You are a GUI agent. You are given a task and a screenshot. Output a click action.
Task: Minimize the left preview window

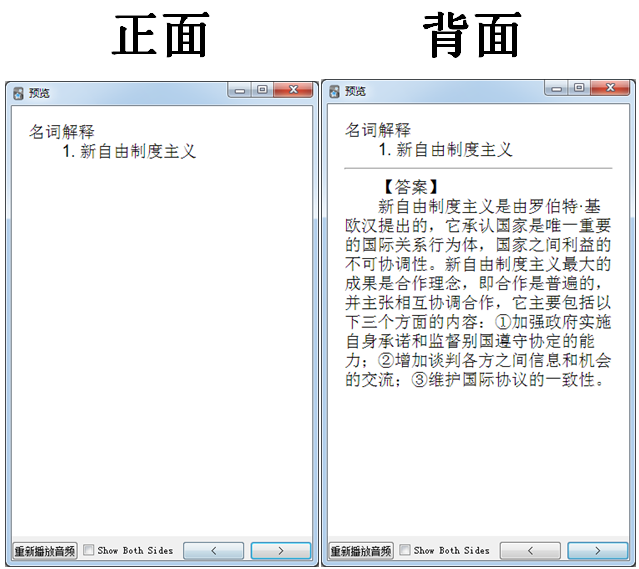click(x=240, y=90)
